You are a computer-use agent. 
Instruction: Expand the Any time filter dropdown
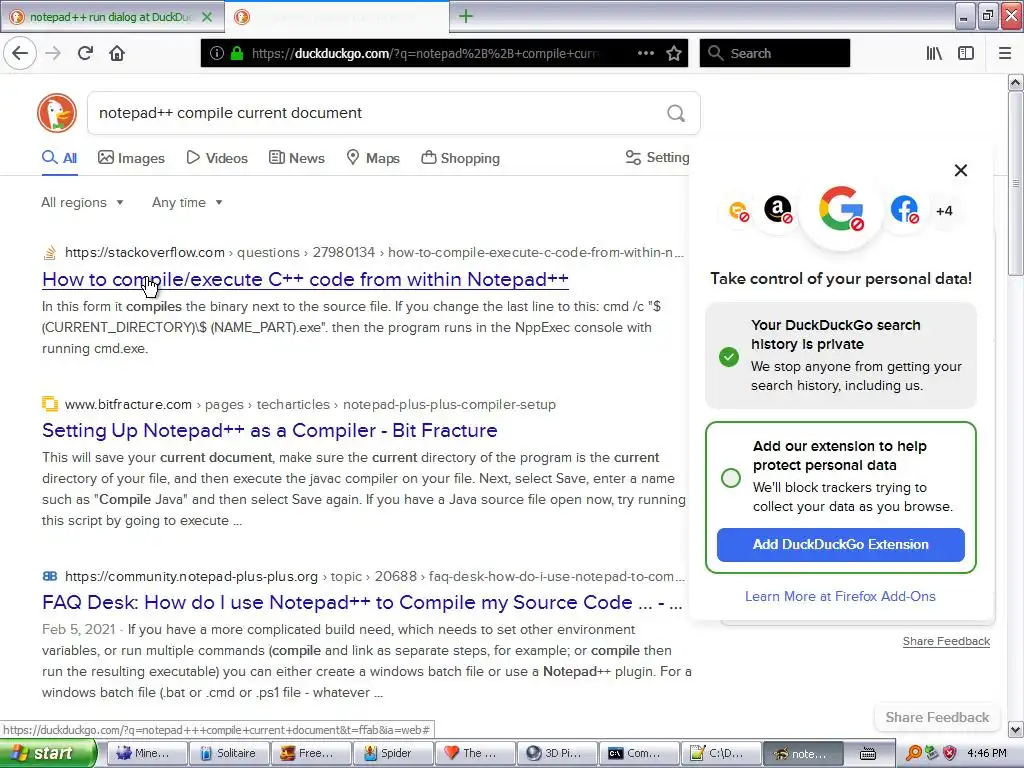pos(187,202)
